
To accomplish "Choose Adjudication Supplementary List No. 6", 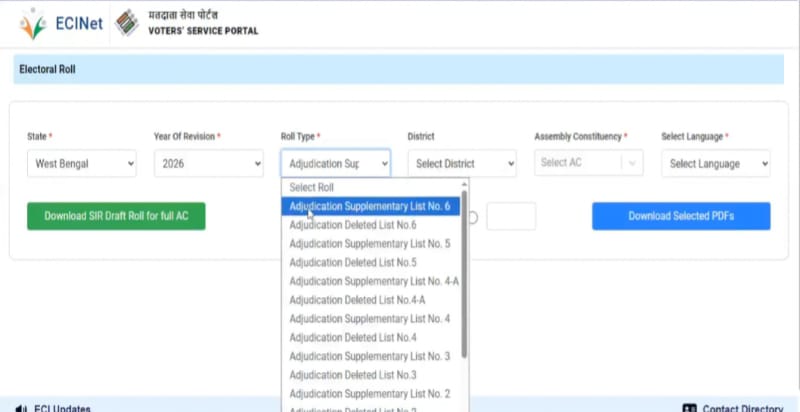I will [x=369, y=206].
